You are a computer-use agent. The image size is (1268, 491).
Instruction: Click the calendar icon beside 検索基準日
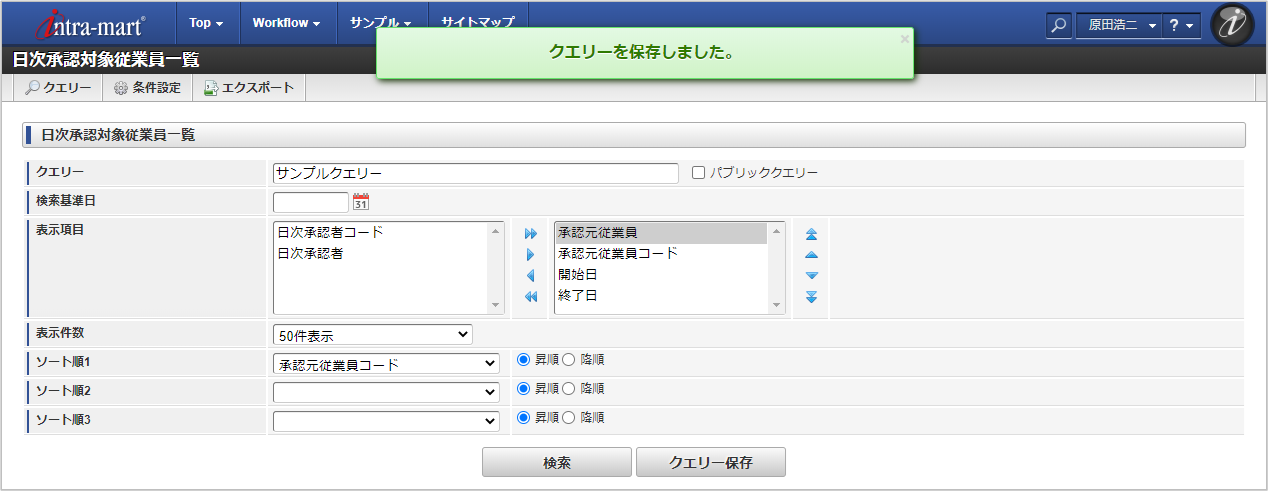click(x=361, y=202)
